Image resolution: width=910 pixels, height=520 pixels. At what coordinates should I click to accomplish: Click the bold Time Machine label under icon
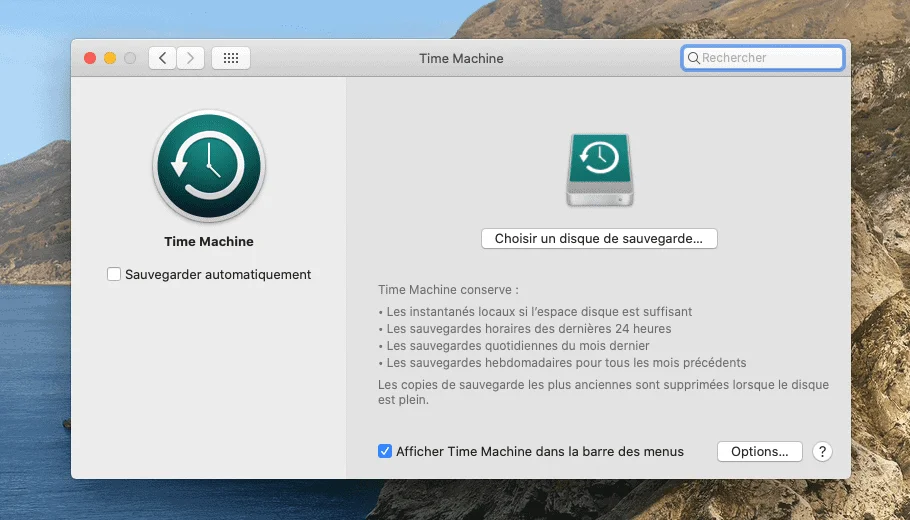pos(208,241)
